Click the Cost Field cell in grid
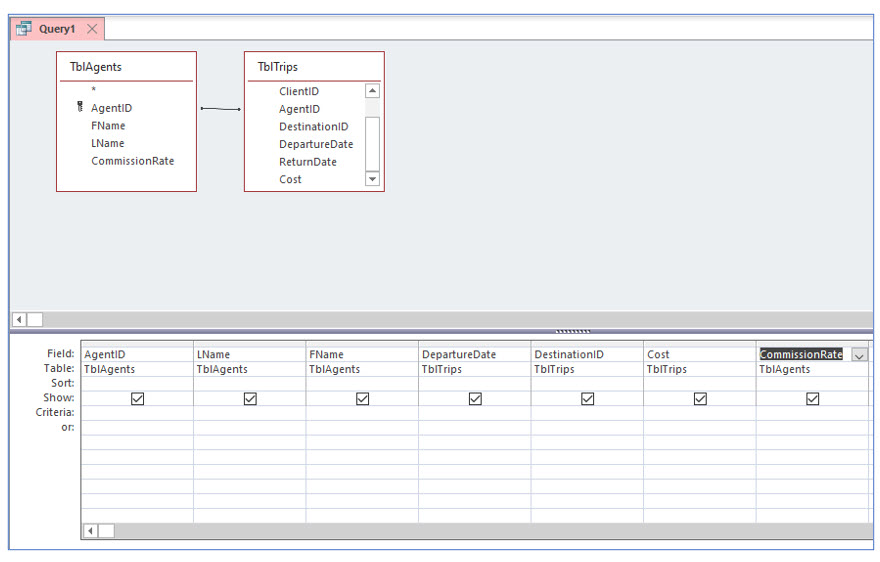Screen dimensions: 880x562 click(700, 354)
